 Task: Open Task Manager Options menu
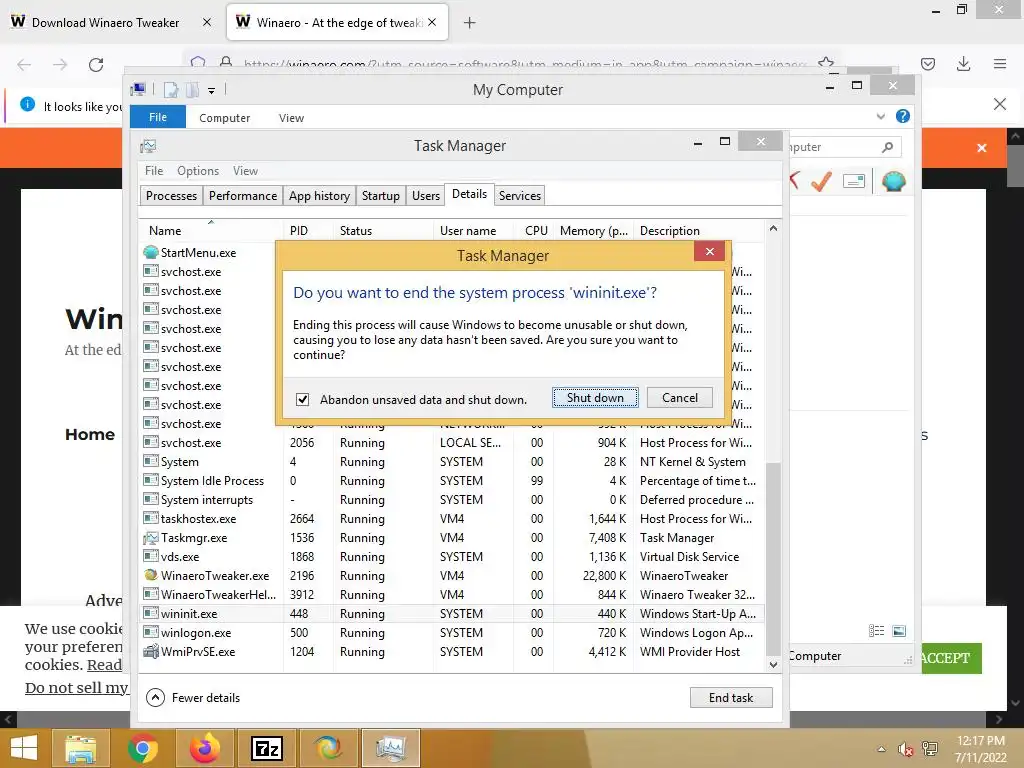[198, 170]
